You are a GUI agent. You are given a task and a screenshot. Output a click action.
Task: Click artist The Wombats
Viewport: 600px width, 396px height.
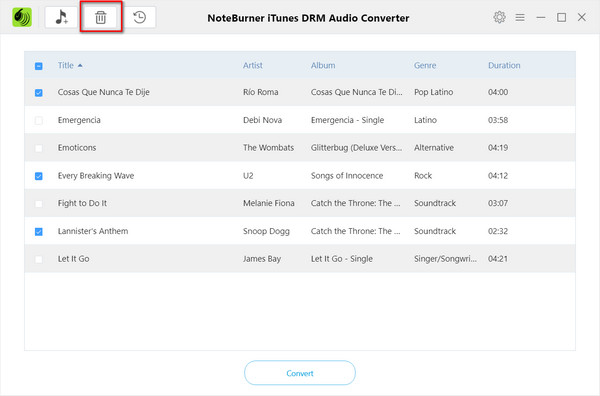(269, 148)
